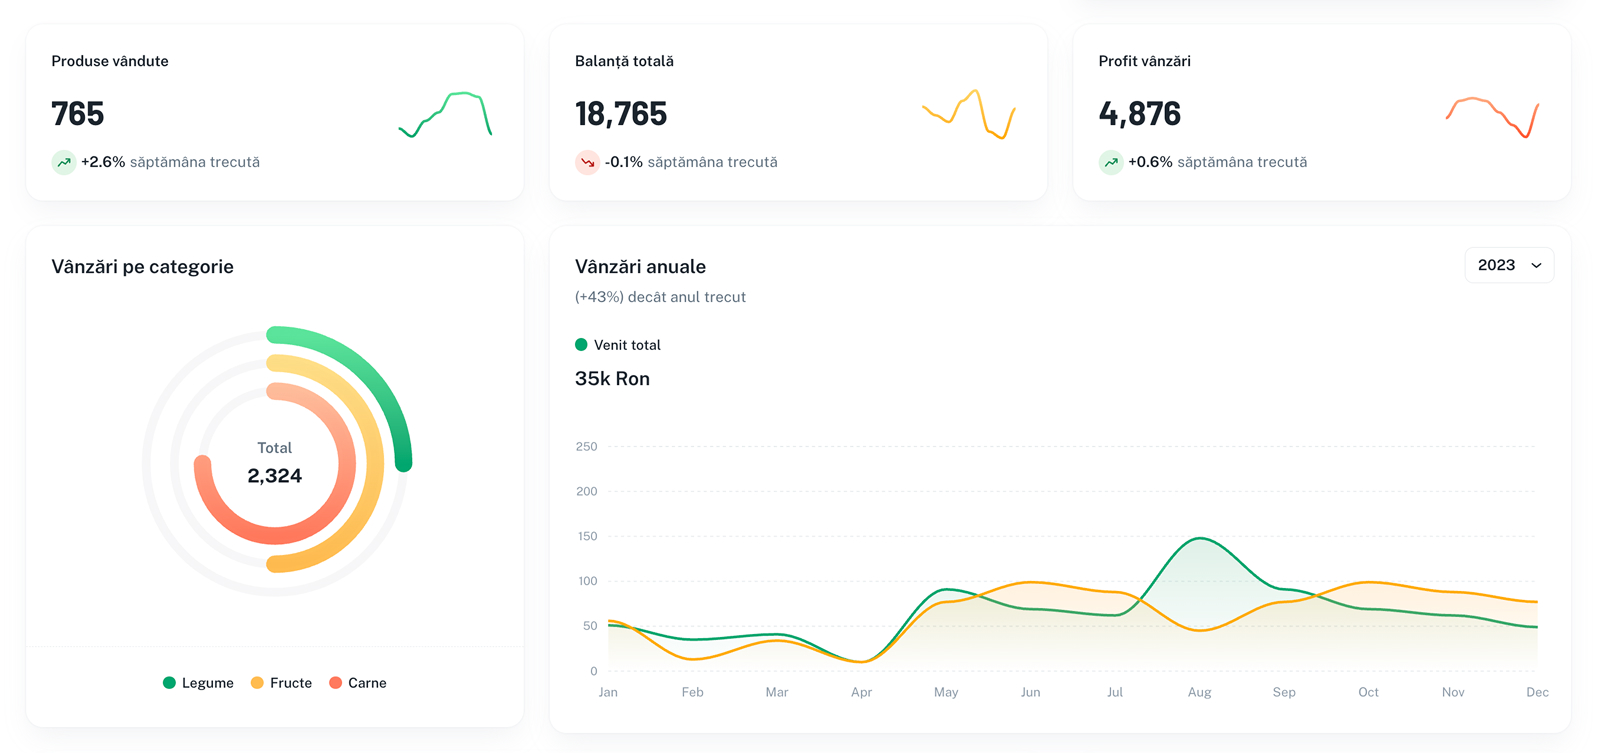Viewport: 1599px width, 753px height.
Task: Click the green Venit total legend dot
Action: [581, 345]
